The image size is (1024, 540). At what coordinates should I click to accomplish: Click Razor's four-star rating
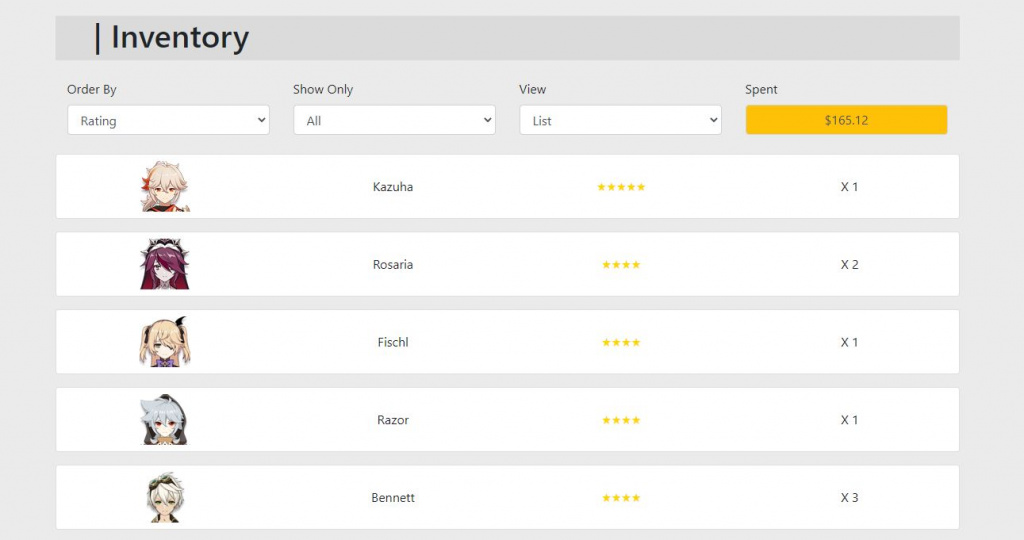621,420
